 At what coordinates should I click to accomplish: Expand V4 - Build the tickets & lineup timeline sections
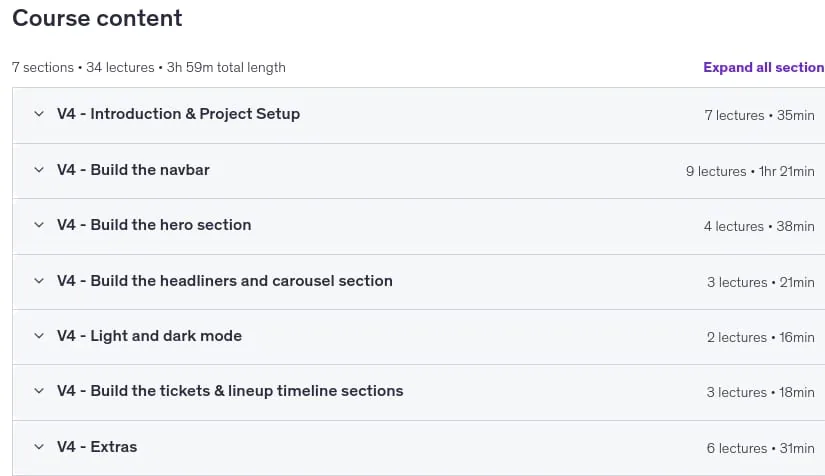tap(230, 391)
